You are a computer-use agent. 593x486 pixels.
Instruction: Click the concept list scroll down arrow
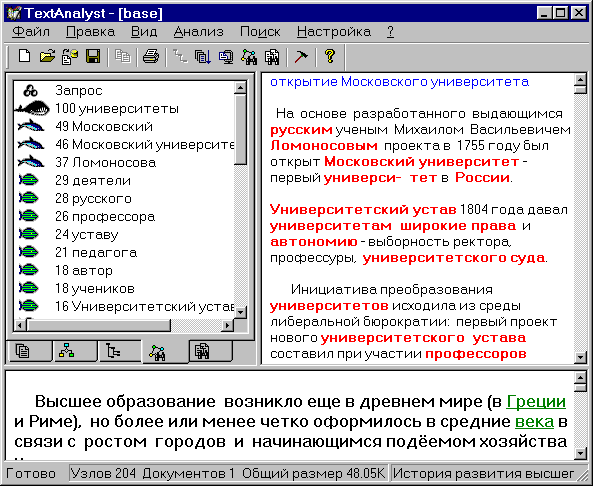pos(241,312)
